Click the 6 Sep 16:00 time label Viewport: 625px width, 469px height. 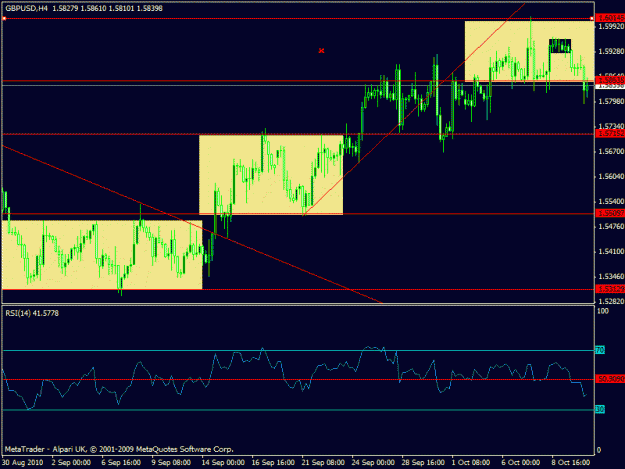[121, 463]
